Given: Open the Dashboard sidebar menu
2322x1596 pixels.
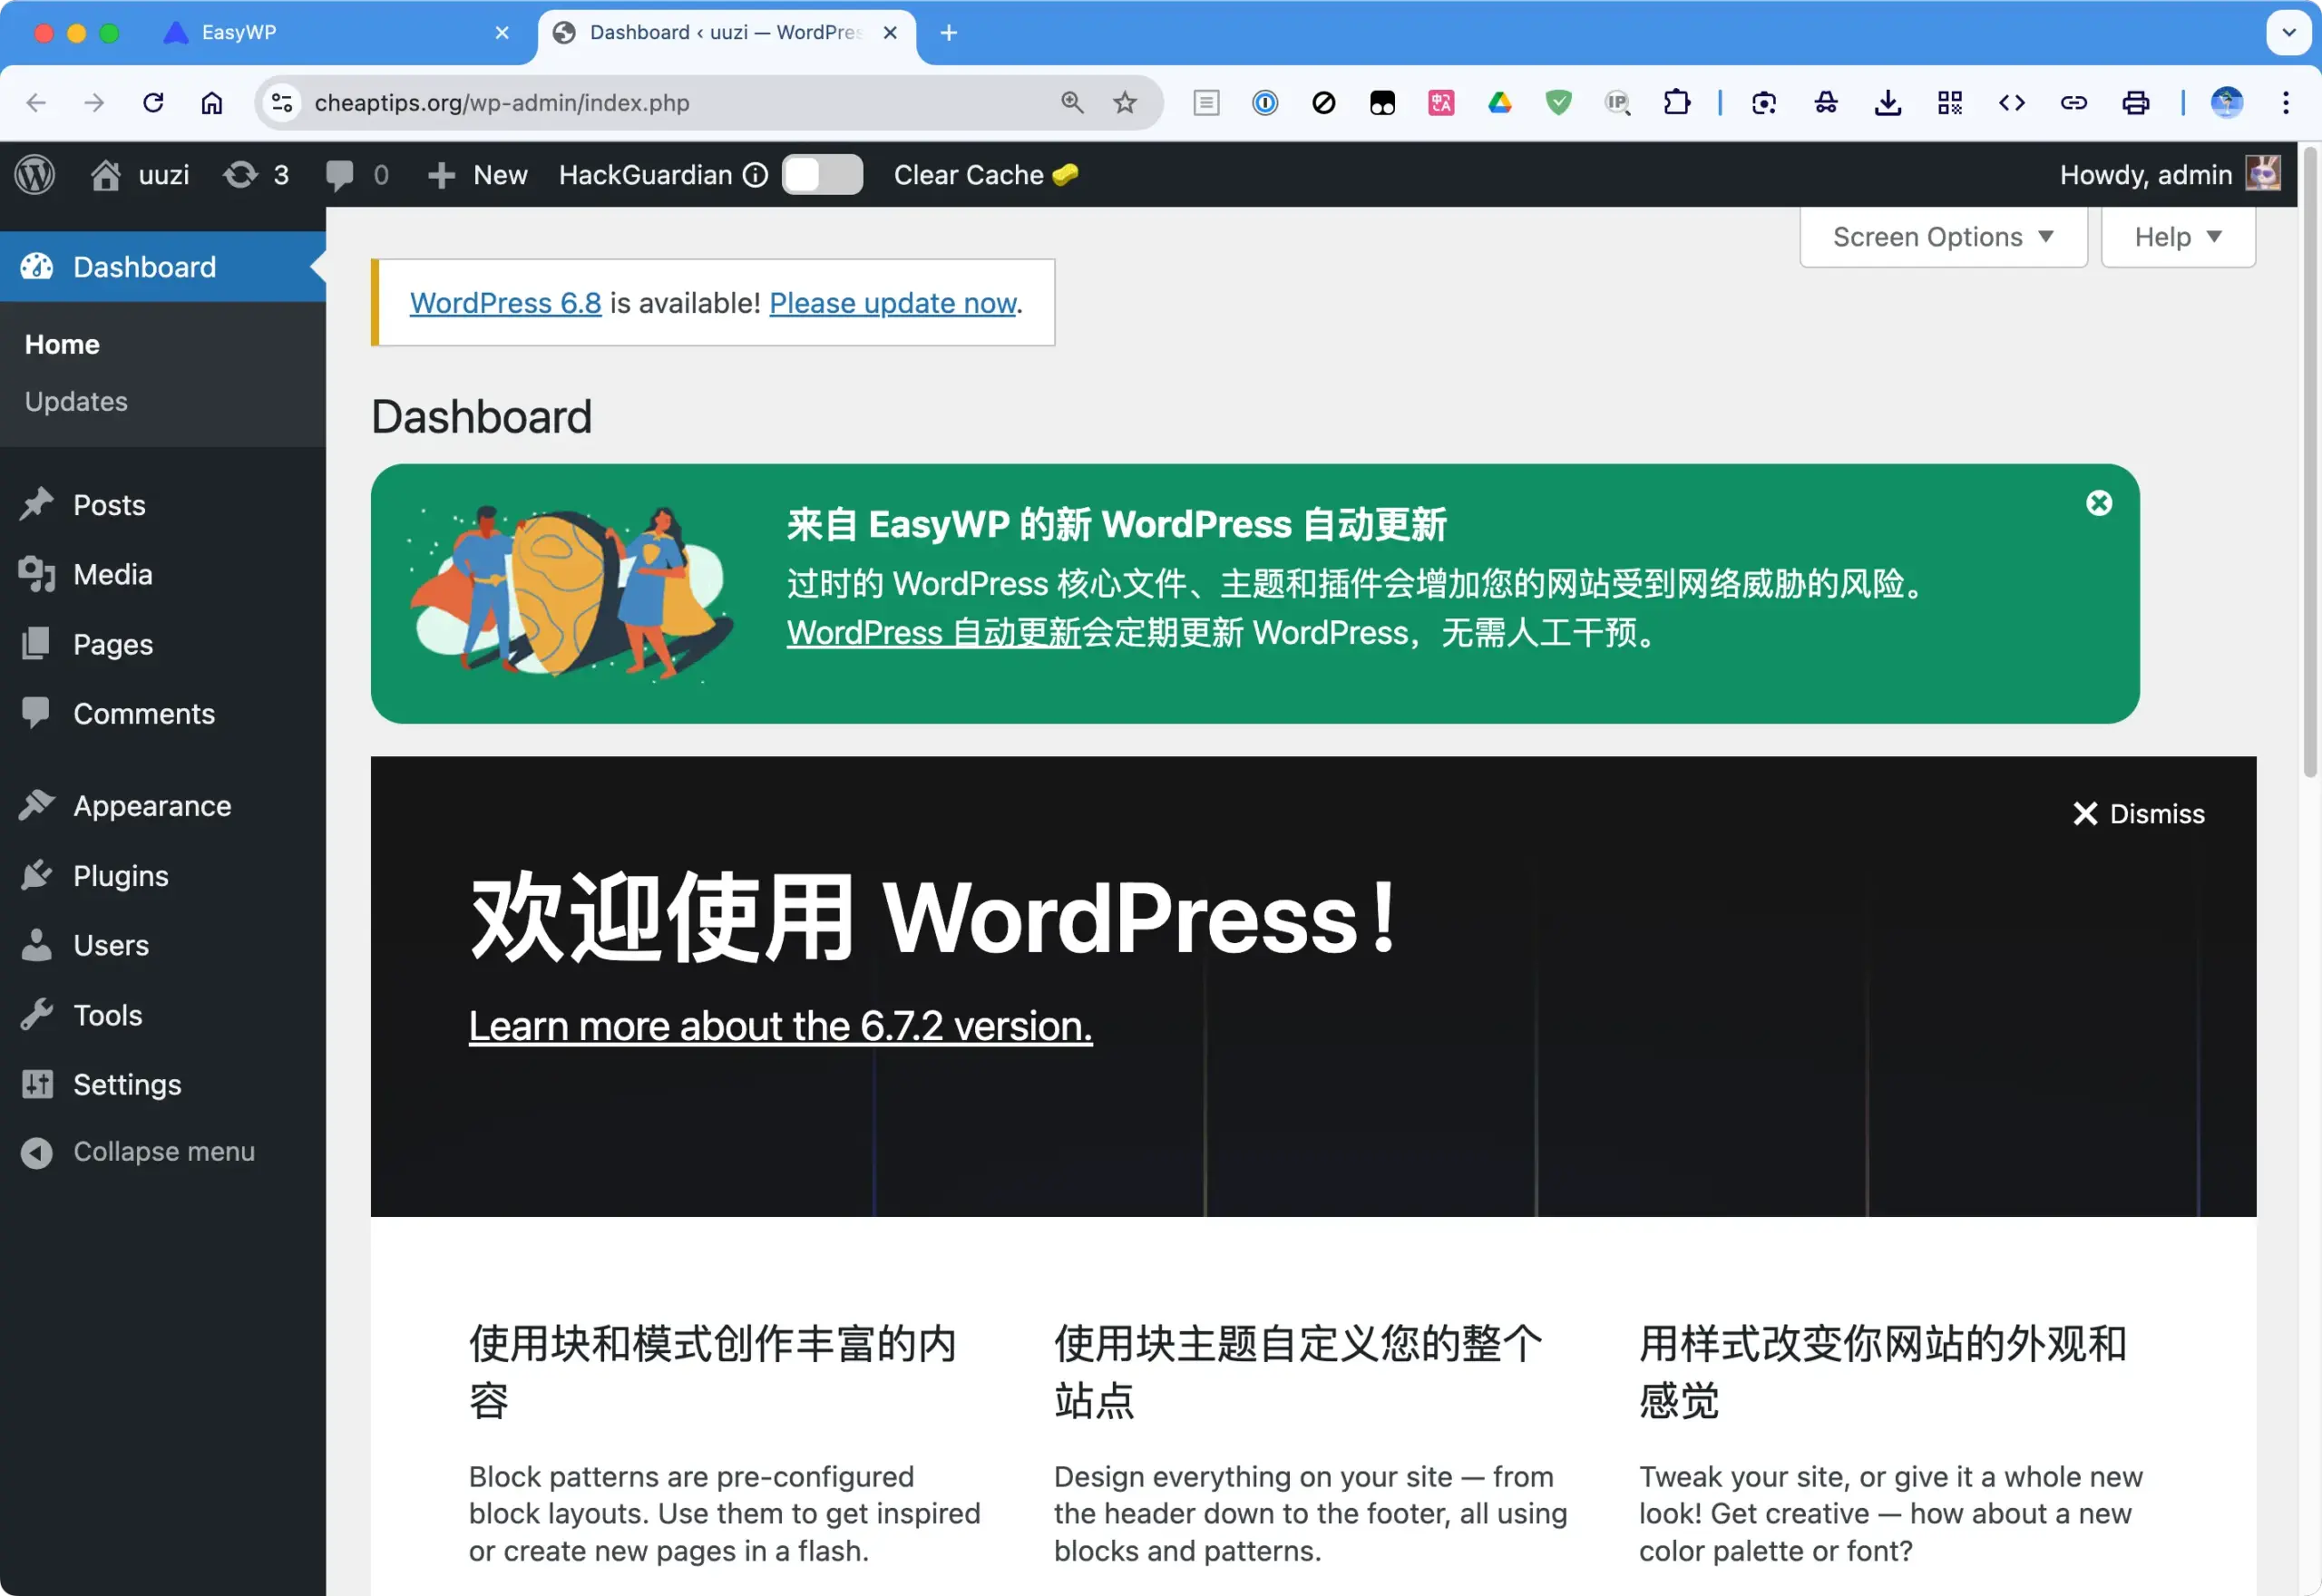Looking at the screenshot, I should (x=163, y=267).
